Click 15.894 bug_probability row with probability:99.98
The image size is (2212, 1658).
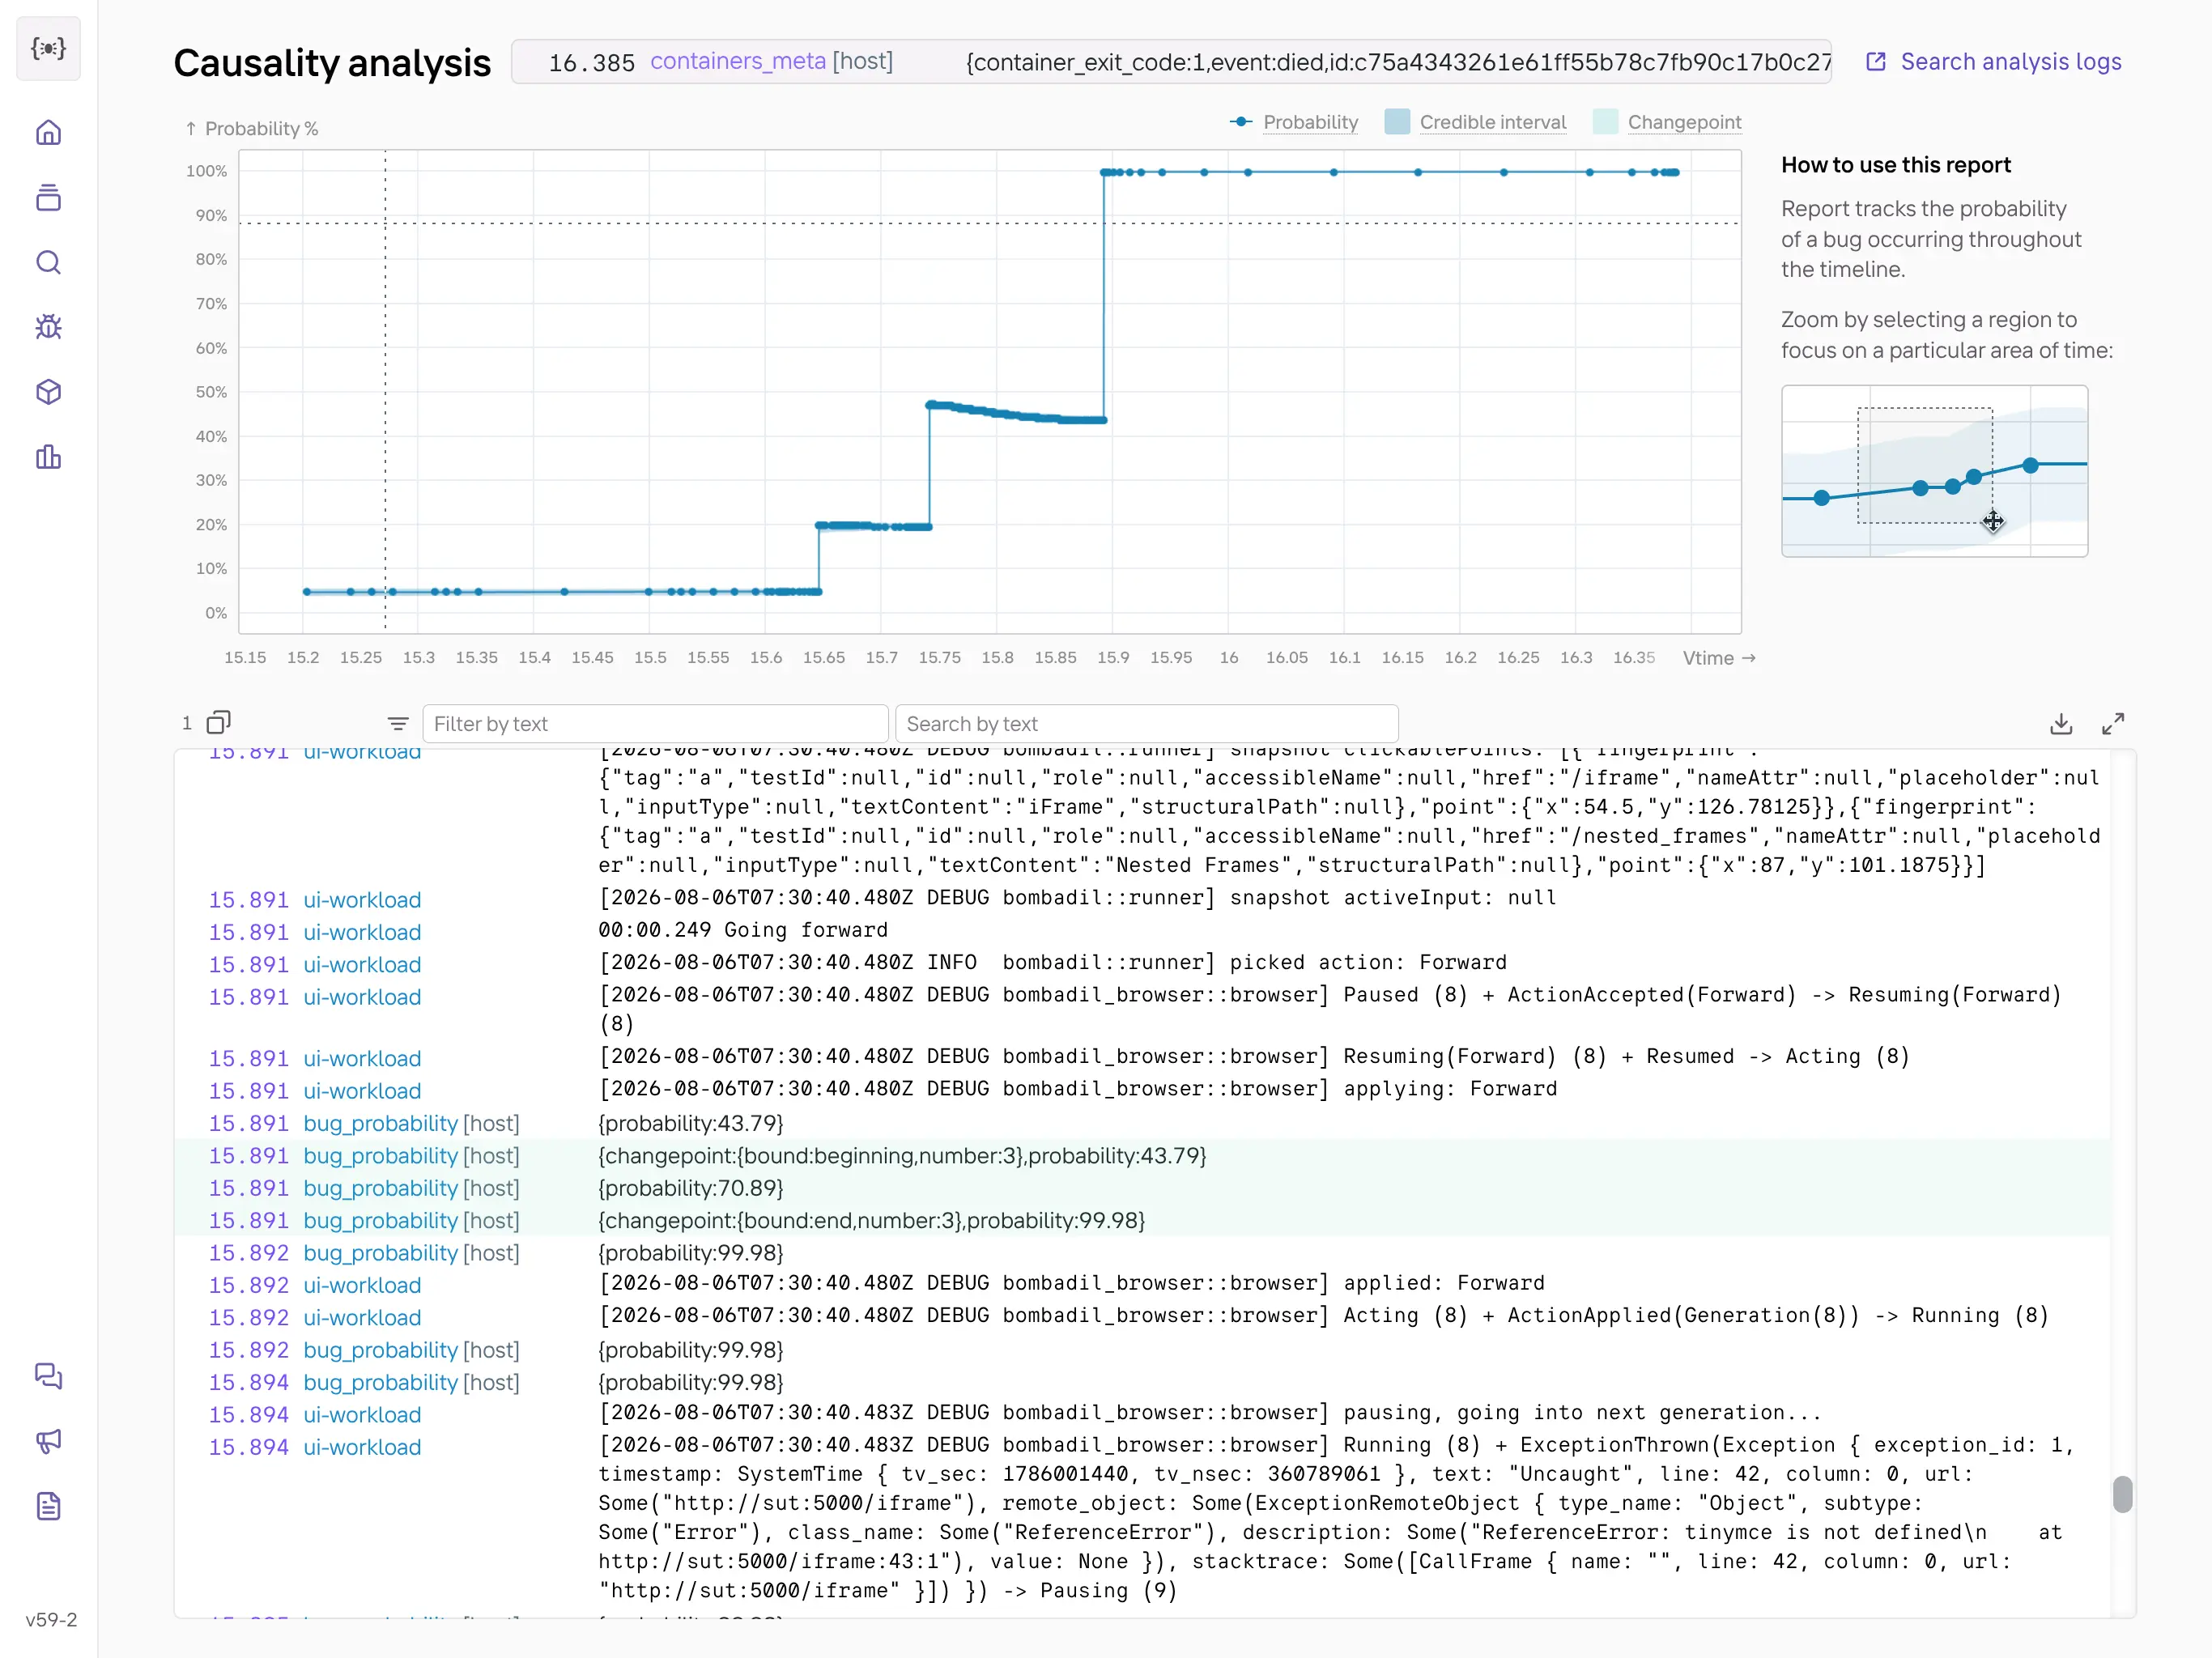(1142, 1382)
